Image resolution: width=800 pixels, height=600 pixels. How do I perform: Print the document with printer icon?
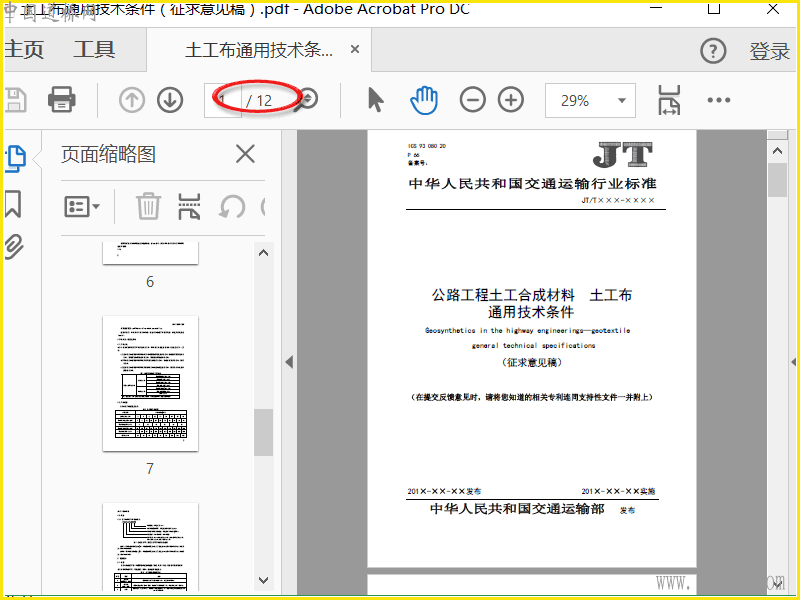[62, 99]
